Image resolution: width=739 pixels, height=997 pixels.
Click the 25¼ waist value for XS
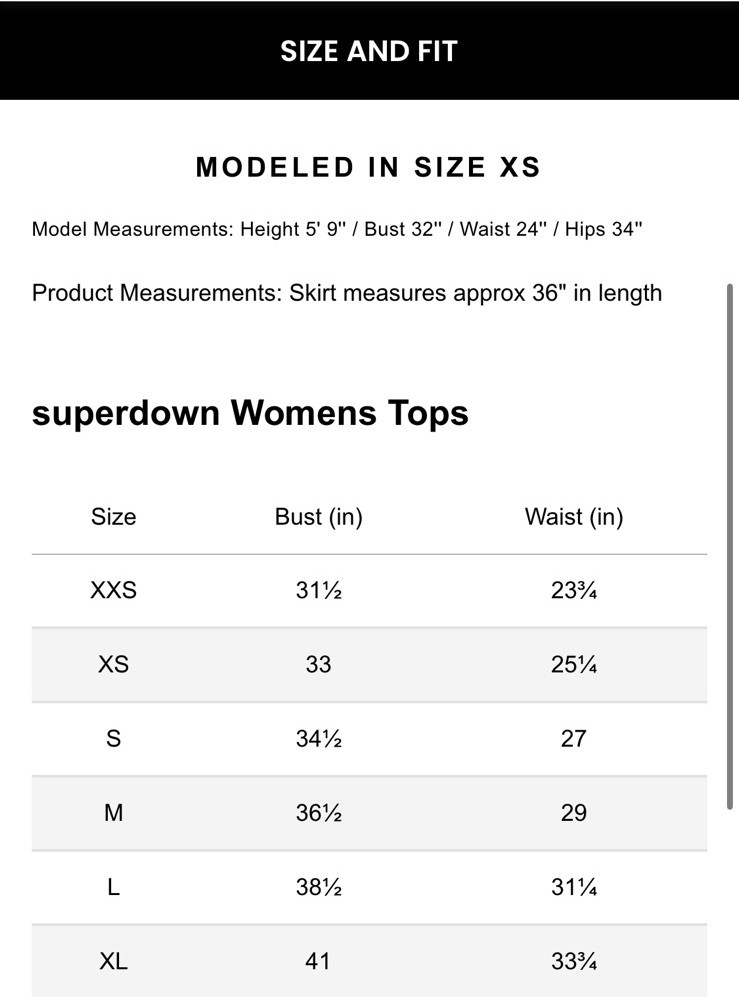click(x=573, y=664)
